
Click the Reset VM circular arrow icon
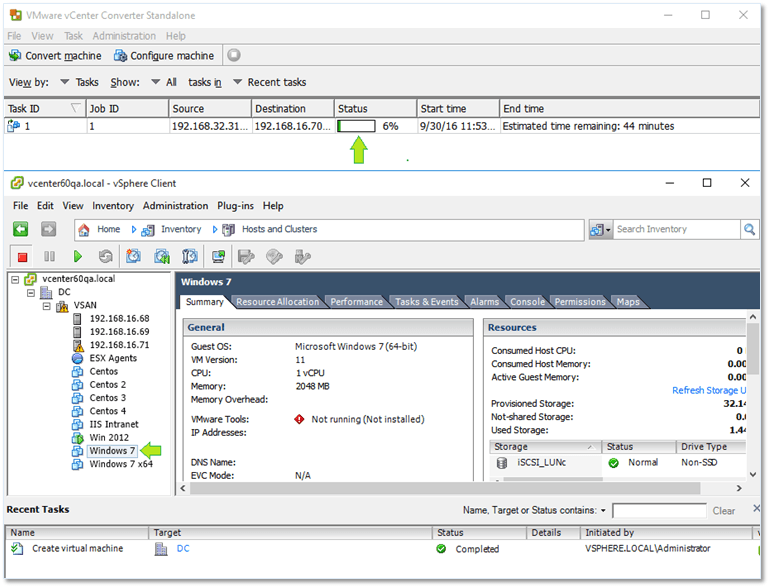[106, 256]
